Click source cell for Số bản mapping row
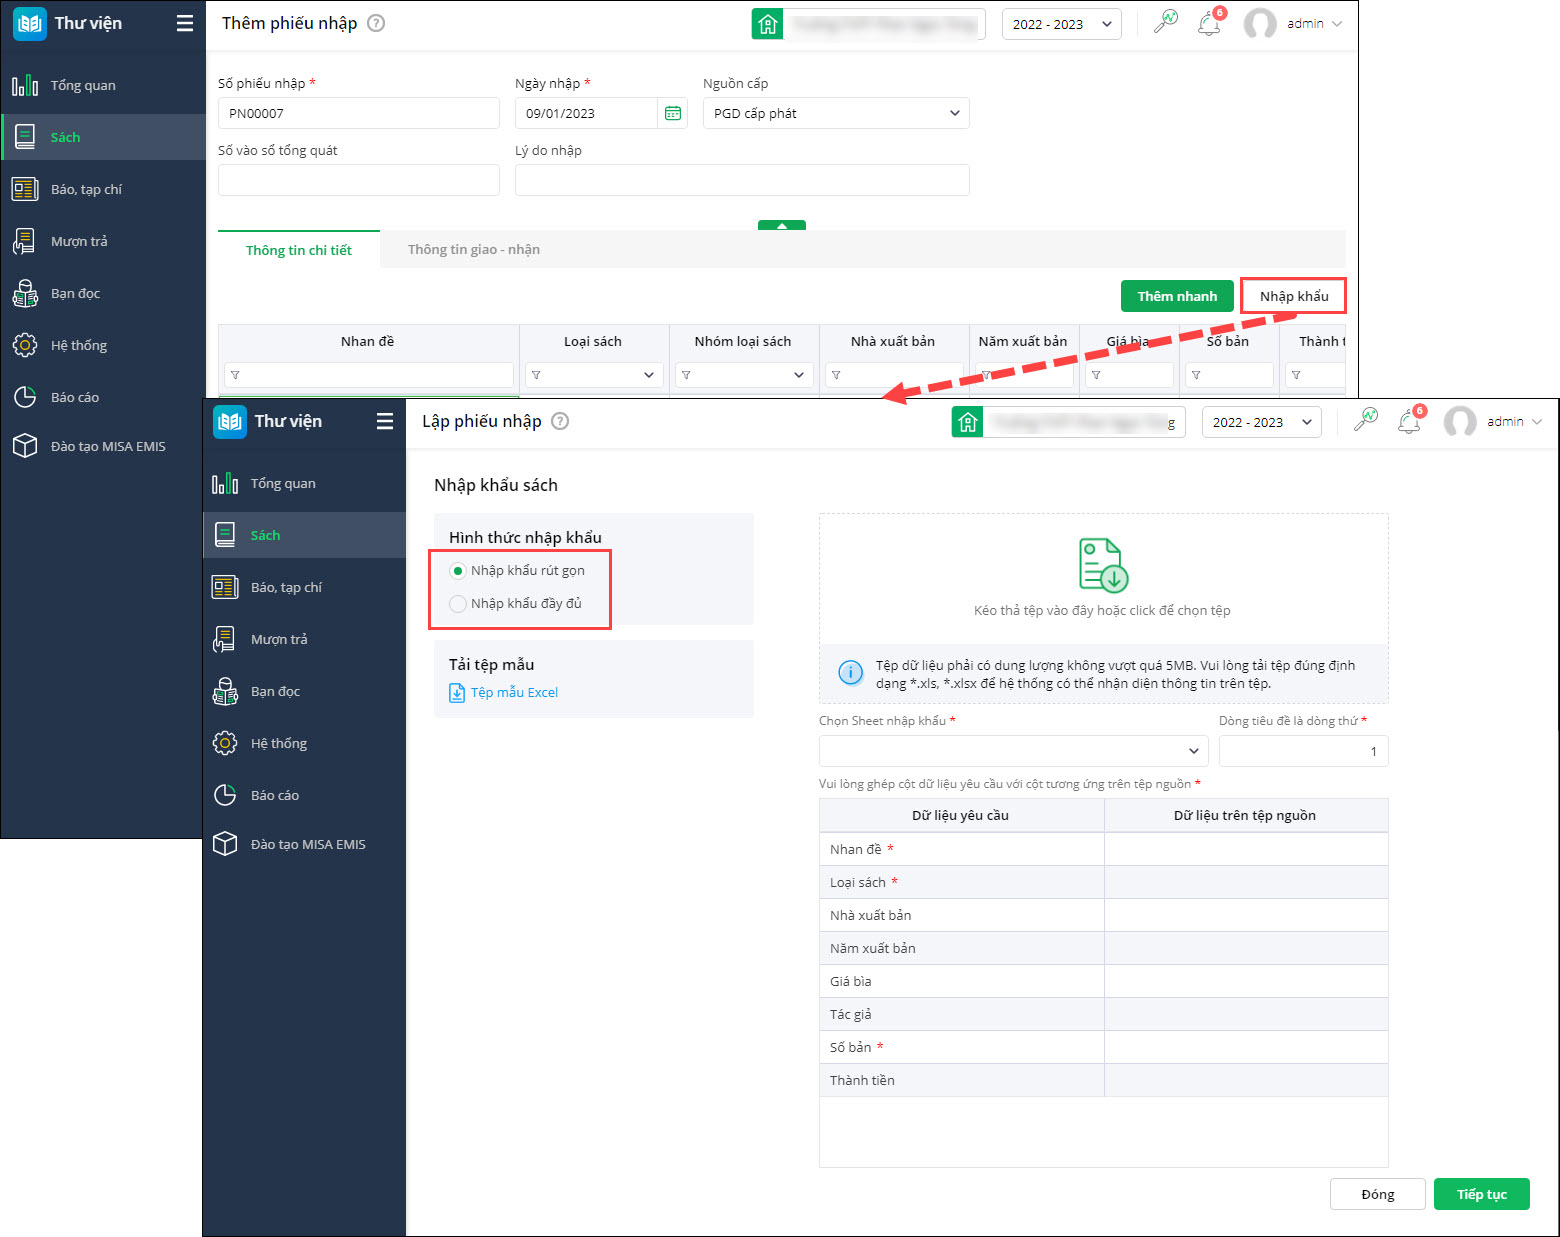 coord(1246,1047)
